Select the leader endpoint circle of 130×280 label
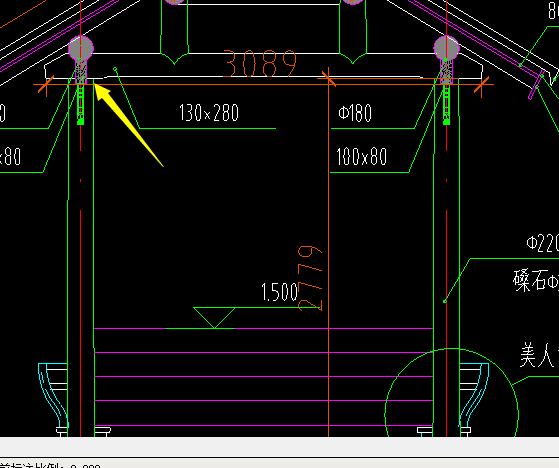The width and height of the screenshot is (559, 468). pyautogui.click(x=115, y=69)
